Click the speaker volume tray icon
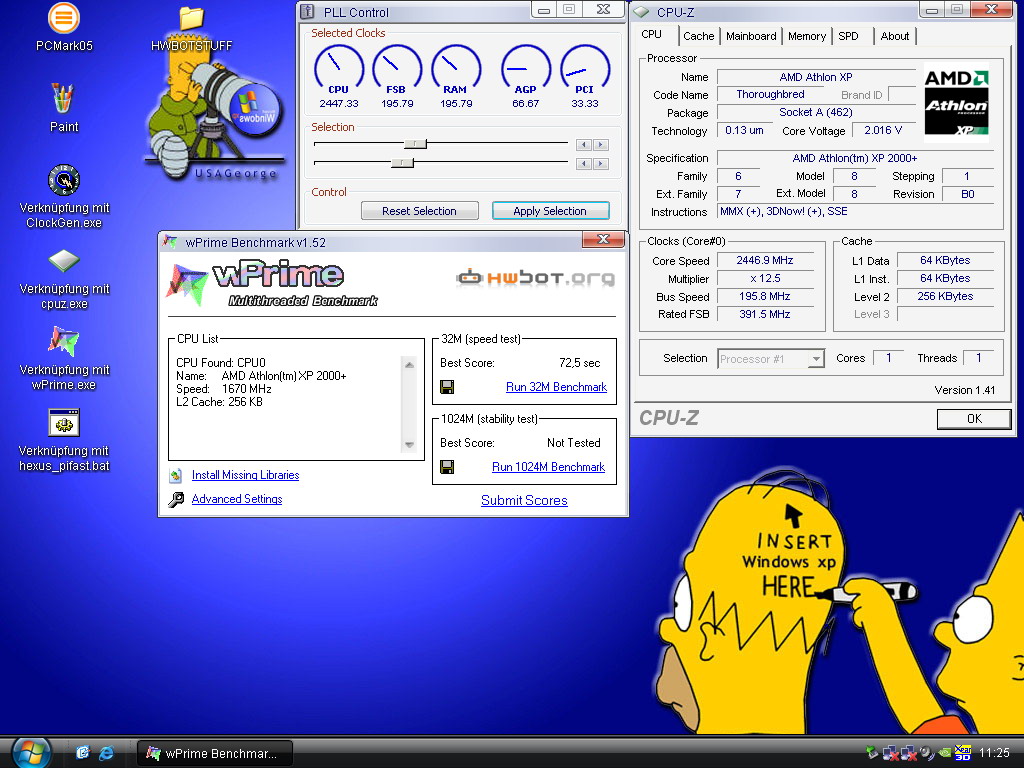This screenshot has height=768, width=1024. (x=927, y=753)
